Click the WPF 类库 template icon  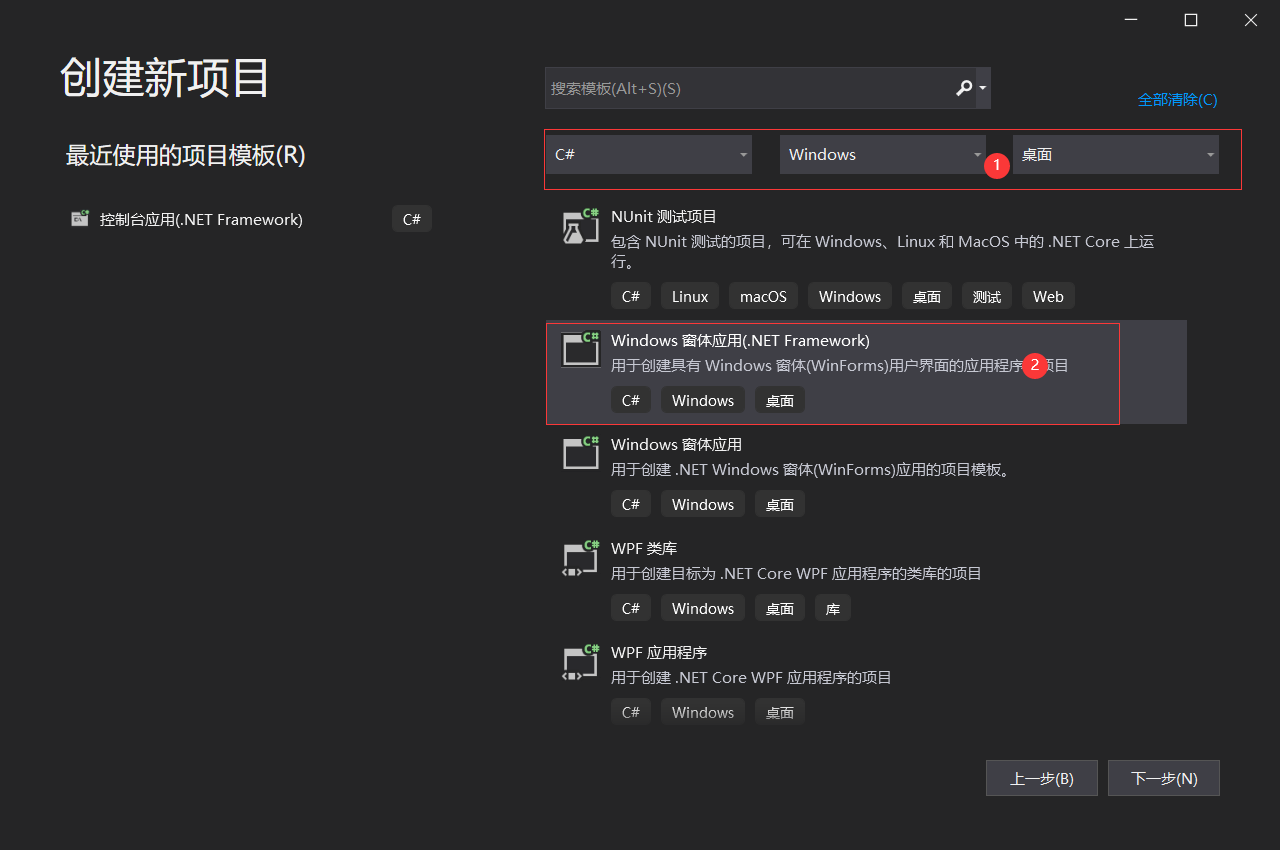(x=581, y=558)
